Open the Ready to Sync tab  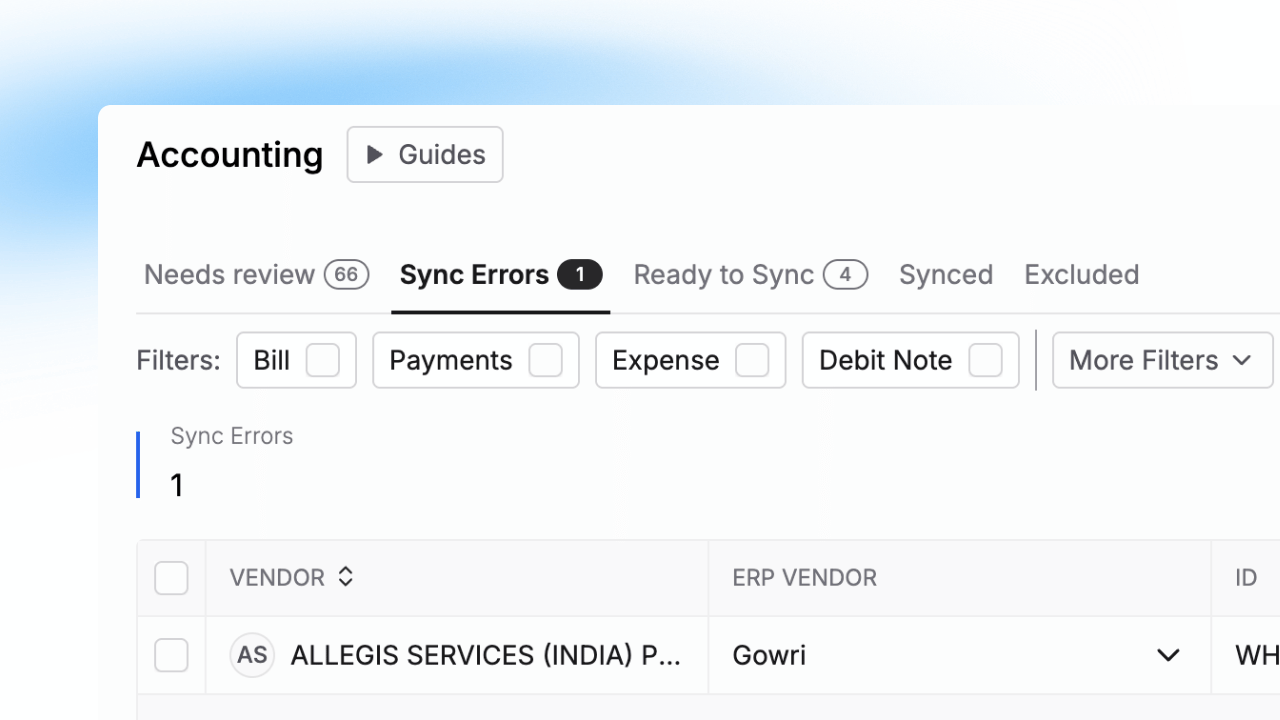click(750, 274)
